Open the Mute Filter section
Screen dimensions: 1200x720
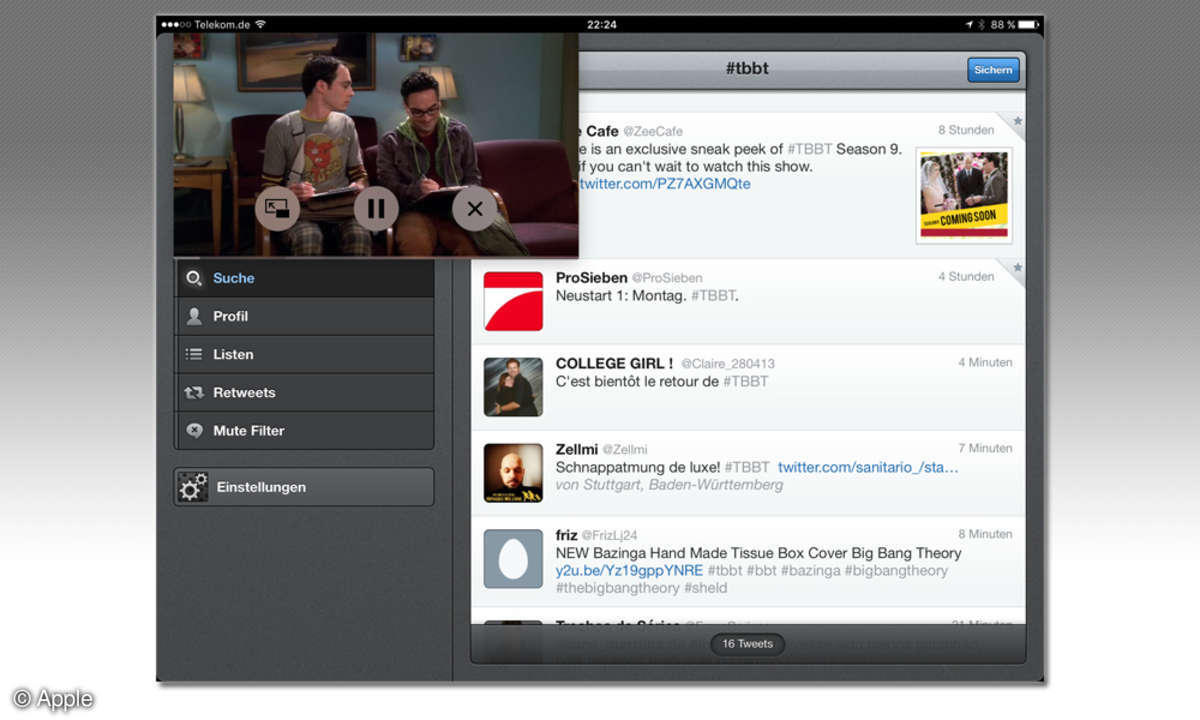pos(304,430)
